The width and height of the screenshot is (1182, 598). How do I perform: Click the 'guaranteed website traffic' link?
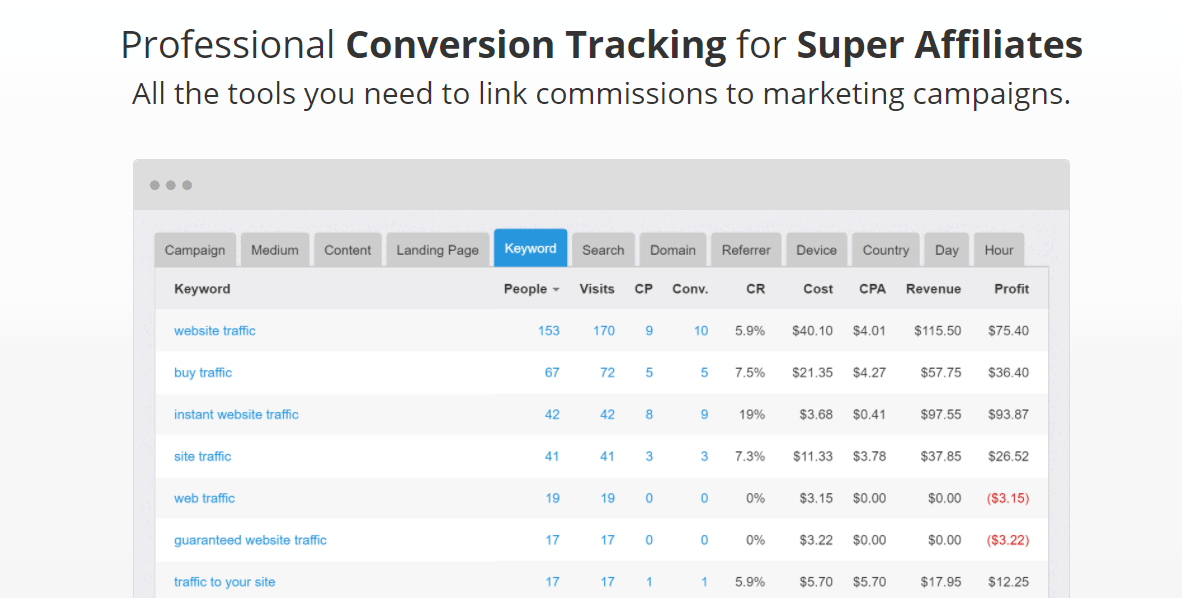click(250, 541)
